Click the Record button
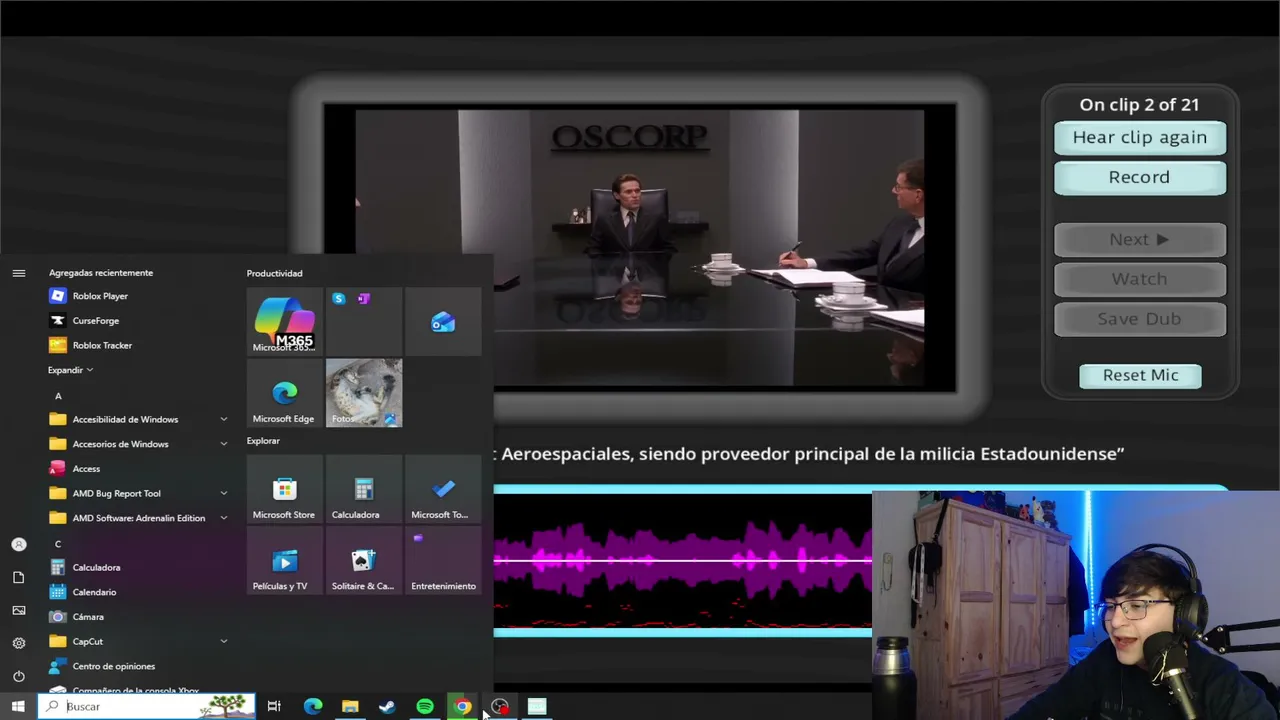 [1140, 177]
